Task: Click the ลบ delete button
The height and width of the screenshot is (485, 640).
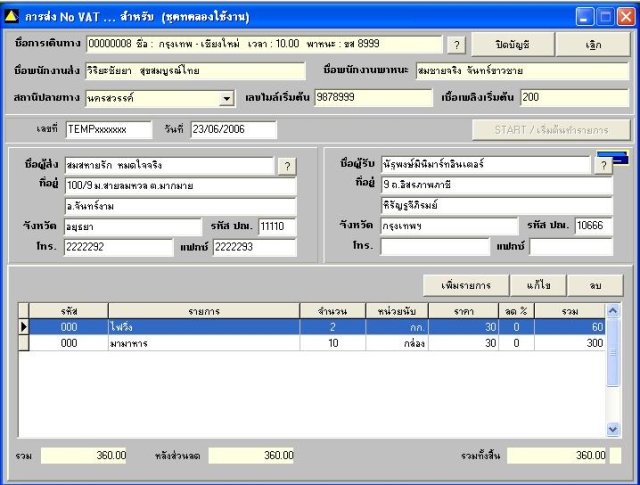Action: click(596, 285)
